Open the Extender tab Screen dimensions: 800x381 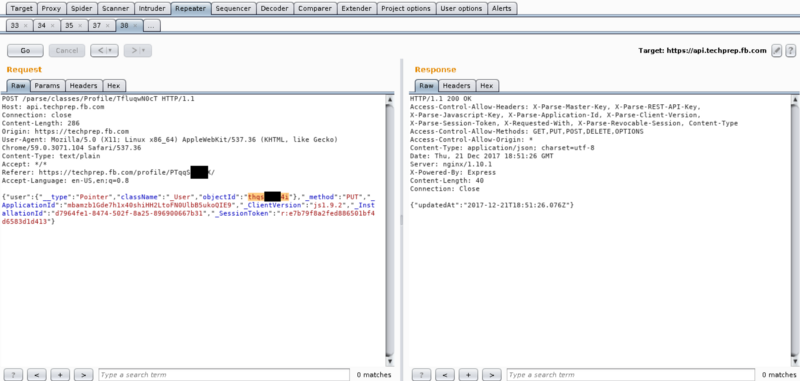click(357, 9)
